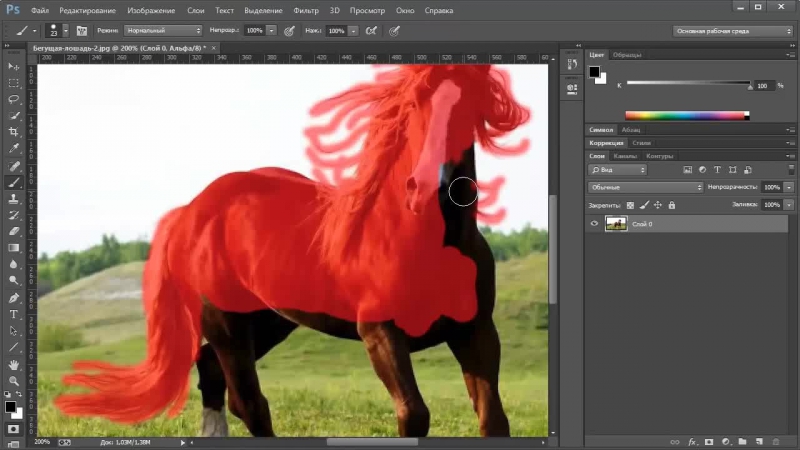Image resolution: width=800 pixels, height=450 pixels.
Task: Toggle pressure for opacity button
Action: (x=289, y=31)
